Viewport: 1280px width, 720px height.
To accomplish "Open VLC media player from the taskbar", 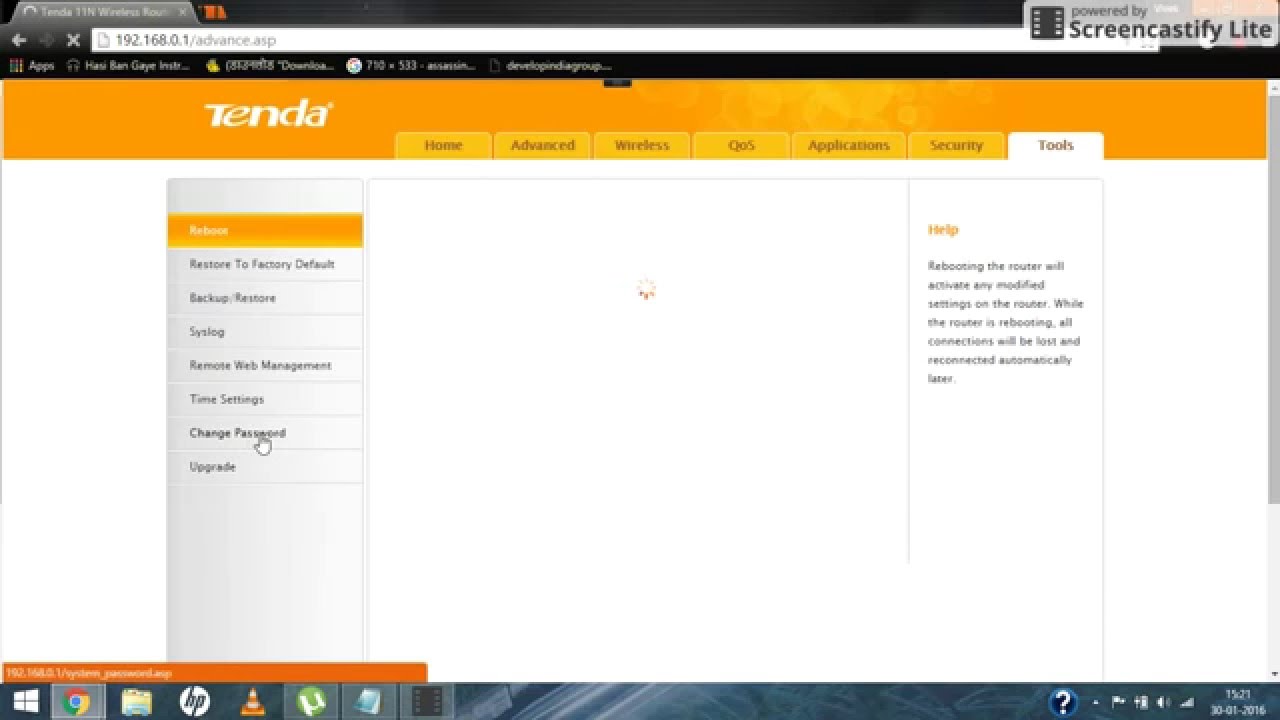I will point(253,702).
